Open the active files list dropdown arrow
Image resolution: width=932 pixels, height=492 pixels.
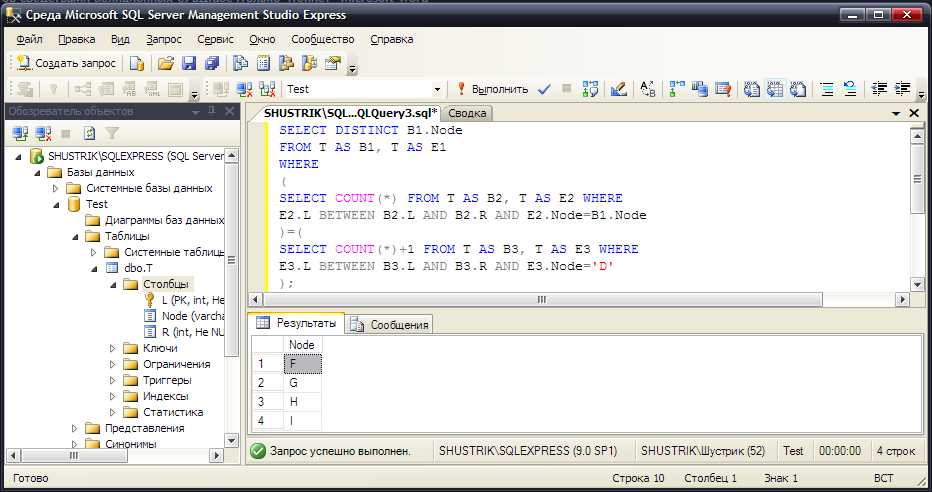point(896,113)
